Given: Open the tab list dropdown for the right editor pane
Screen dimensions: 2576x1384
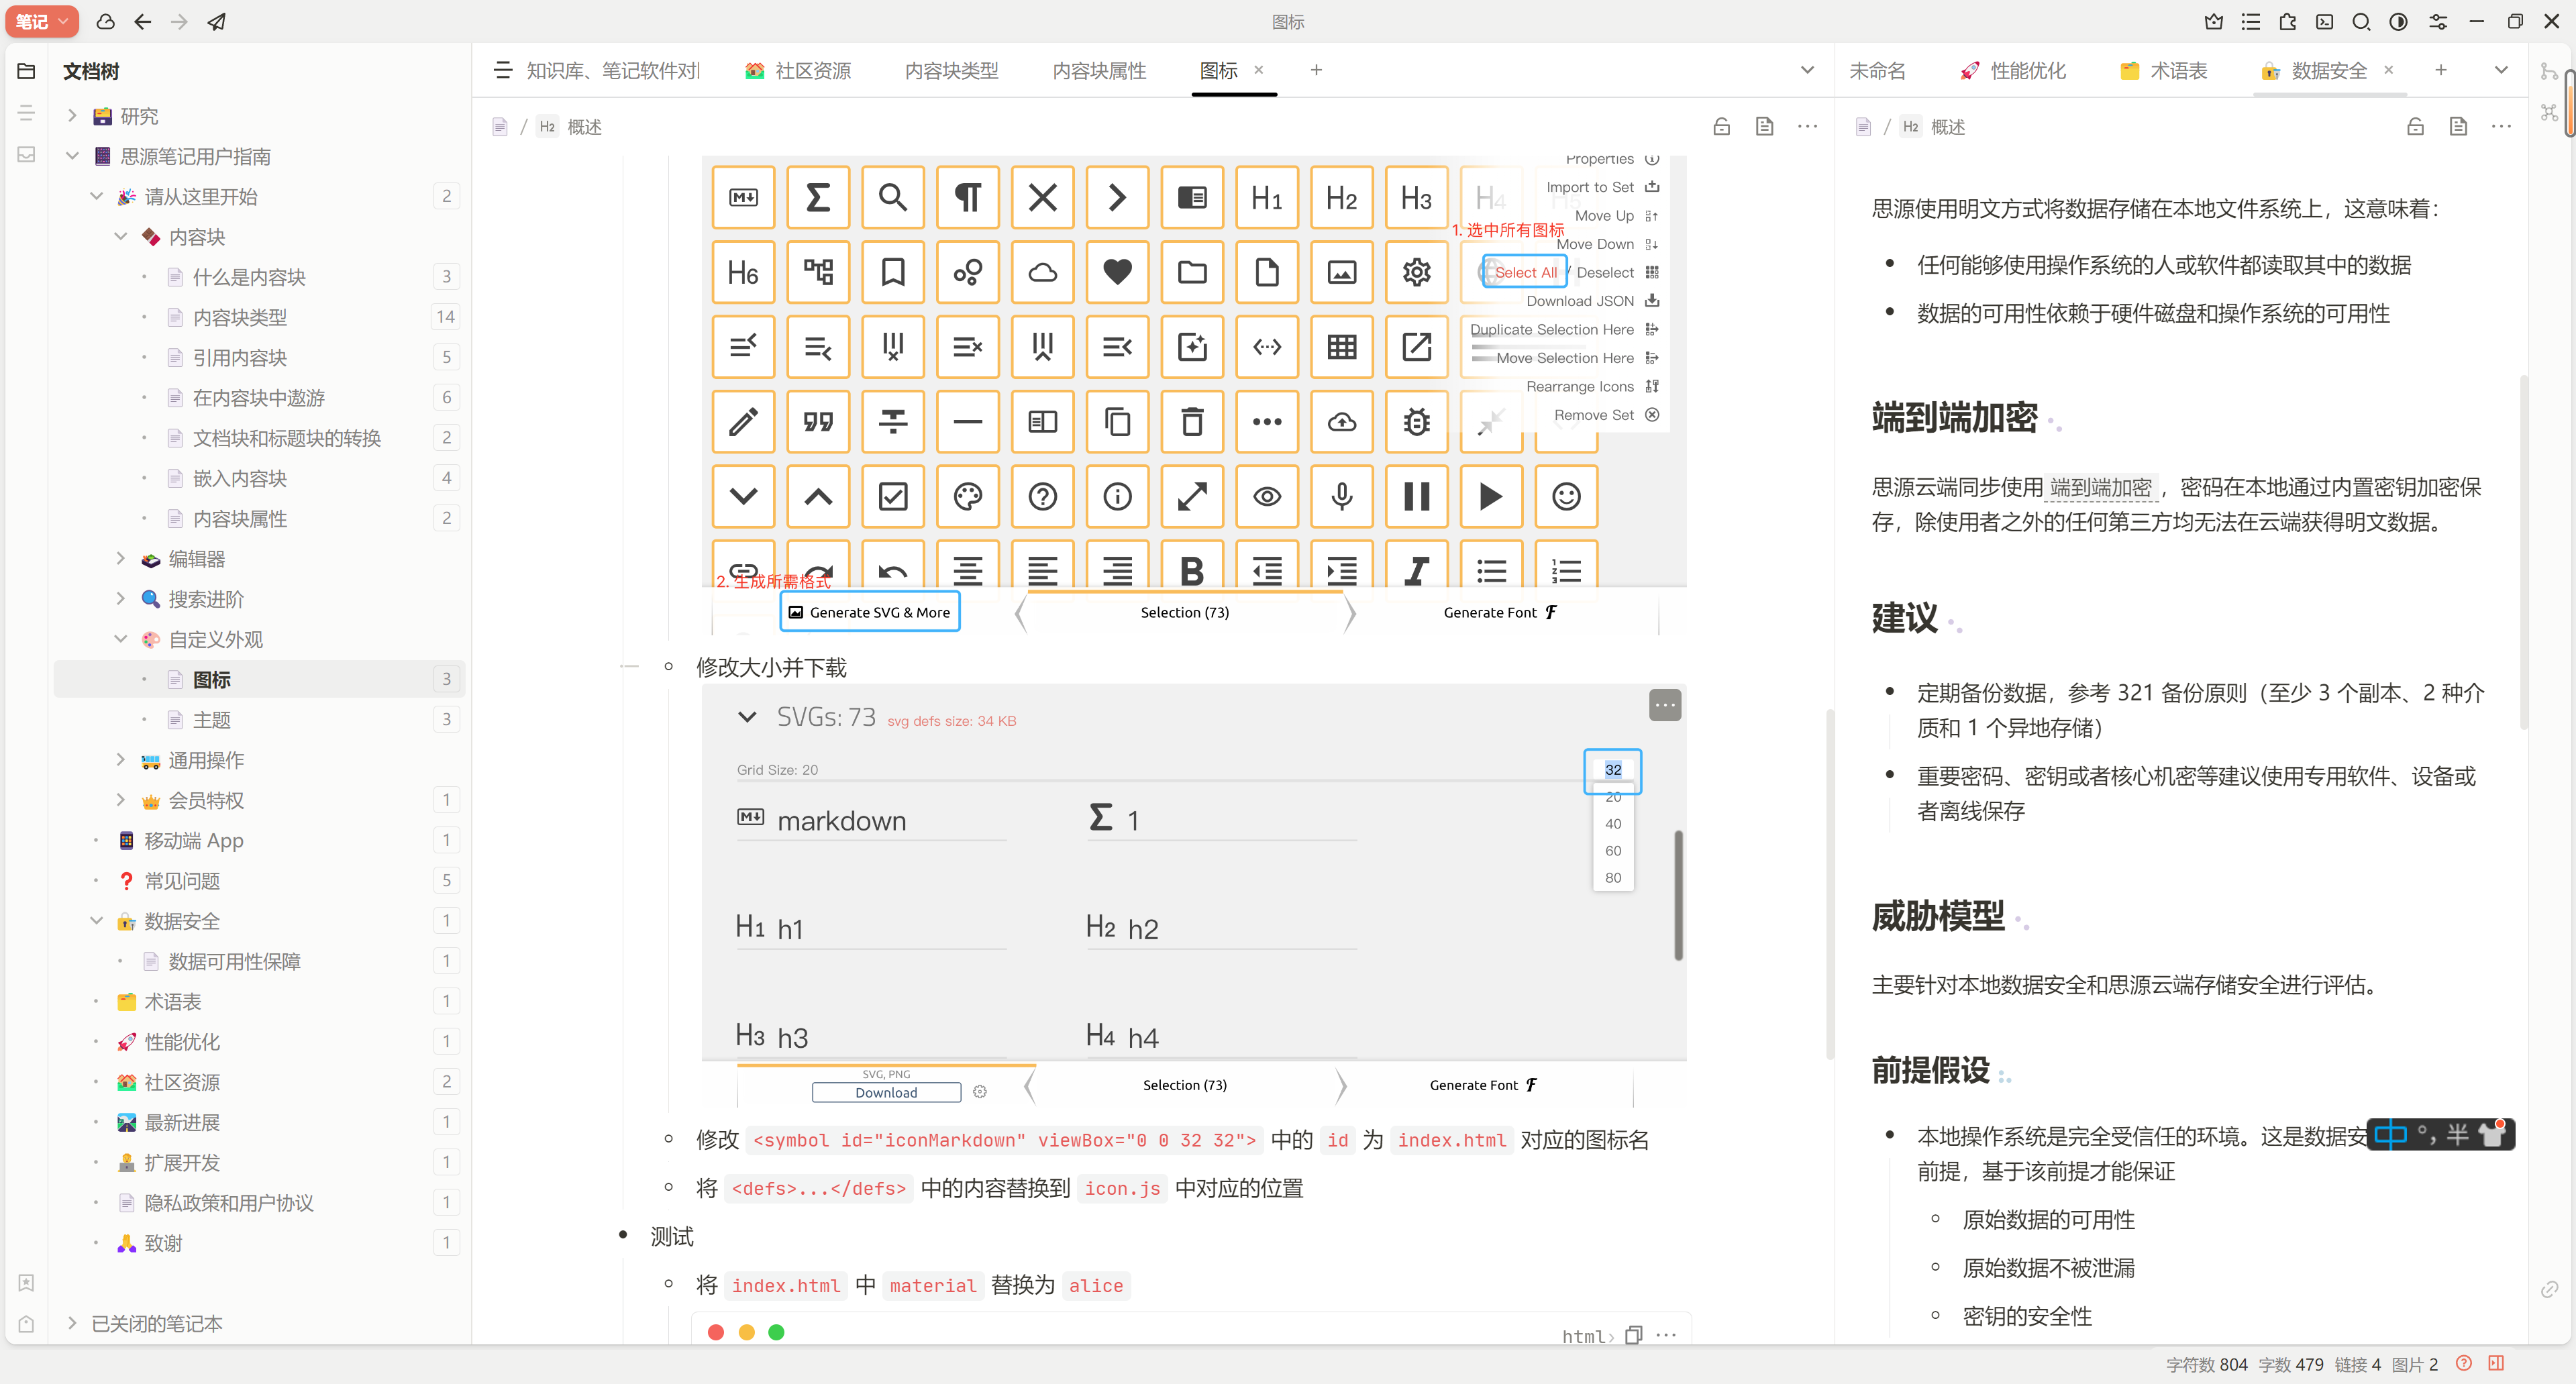Looking at the screenshot, I should pos(2501,70).
